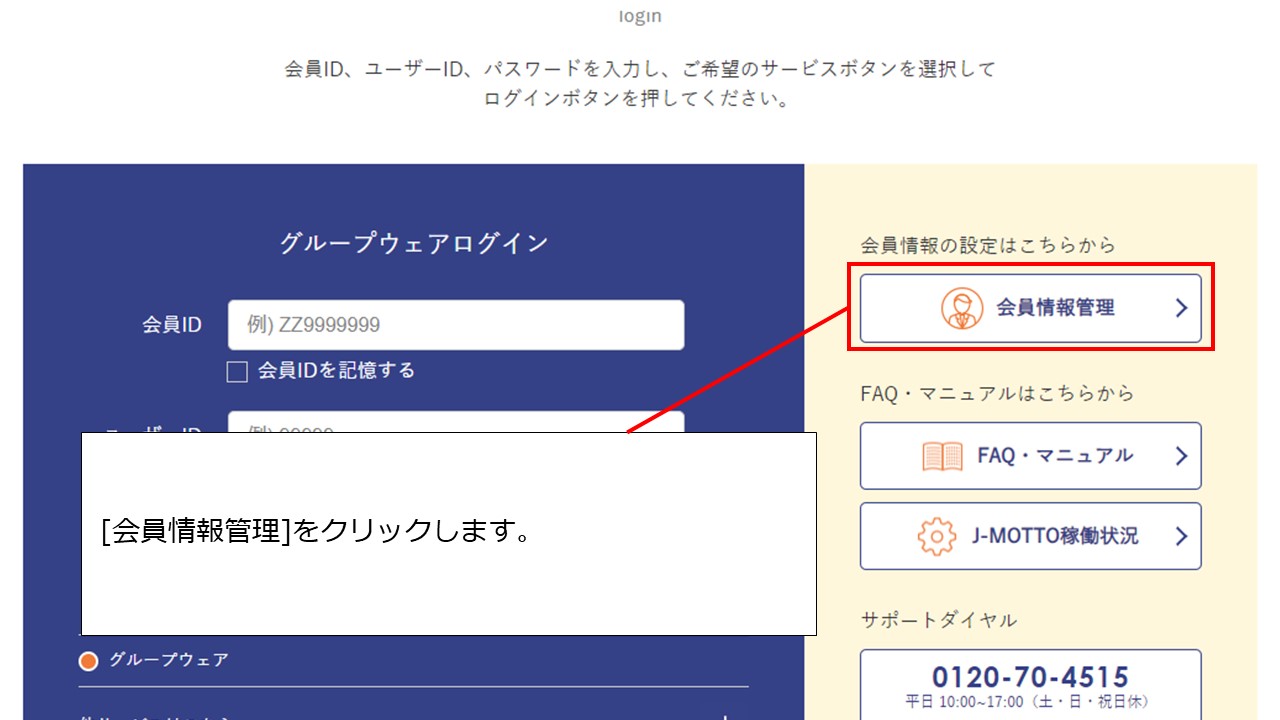Open 会員情報管理
Screen dimensions: 1280x720
pyautogui.click(x=1030, y=308)
